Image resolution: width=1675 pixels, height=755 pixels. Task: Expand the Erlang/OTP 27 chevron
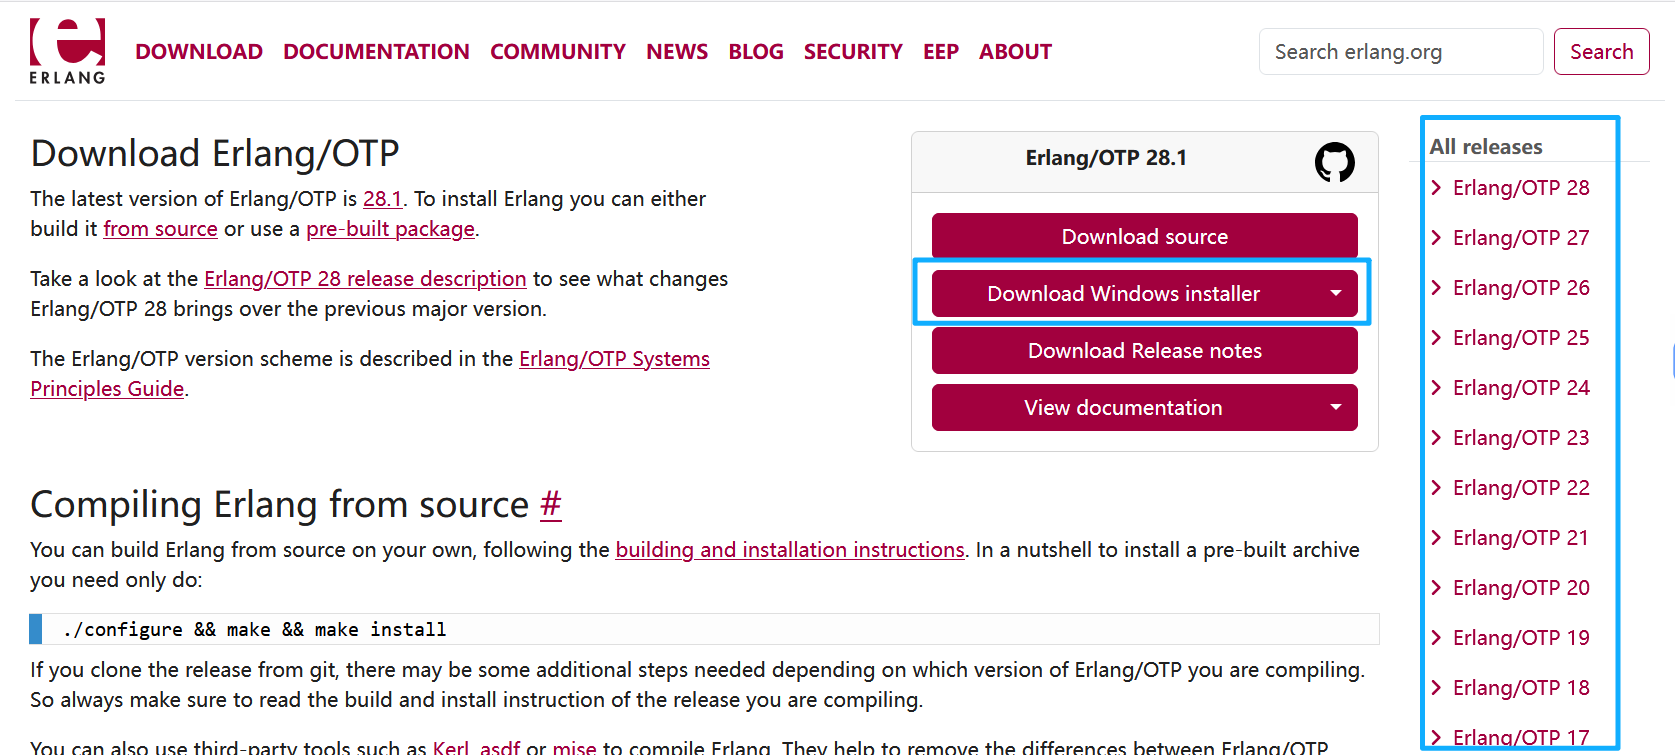point(1437,238)
